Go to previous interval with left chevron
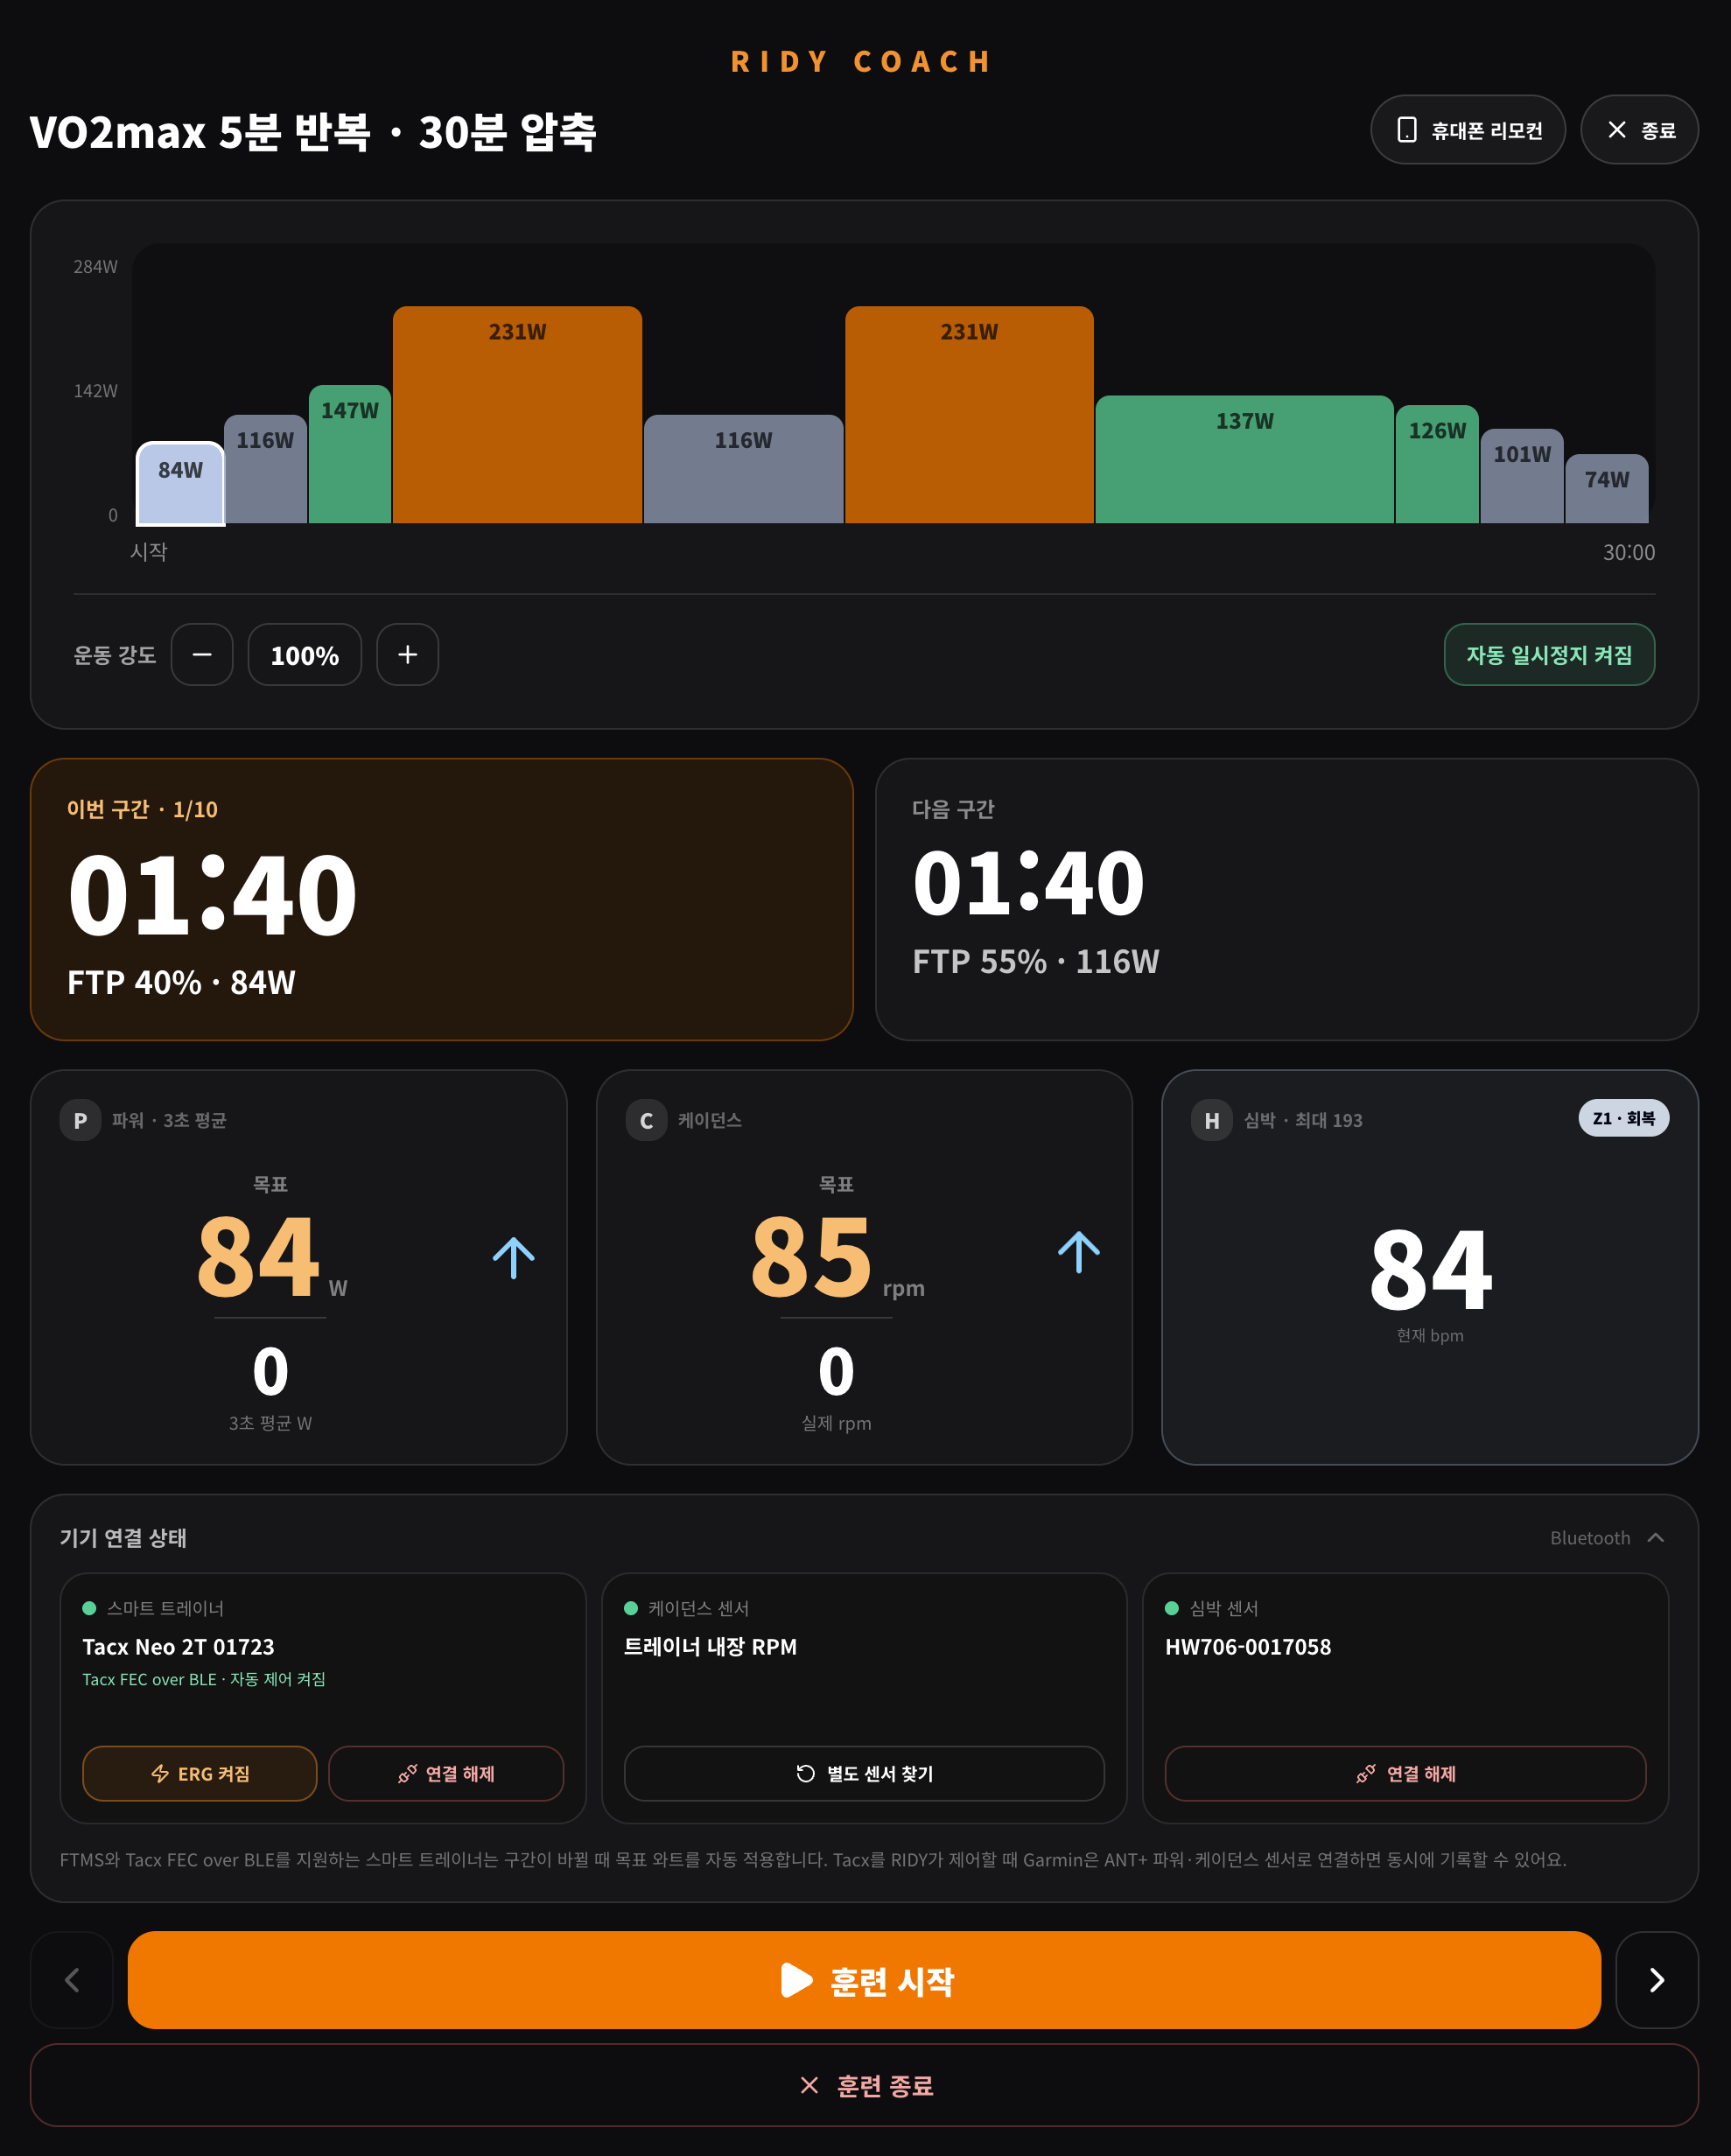The image size is (1731, 2156). tap(72, 1980)
